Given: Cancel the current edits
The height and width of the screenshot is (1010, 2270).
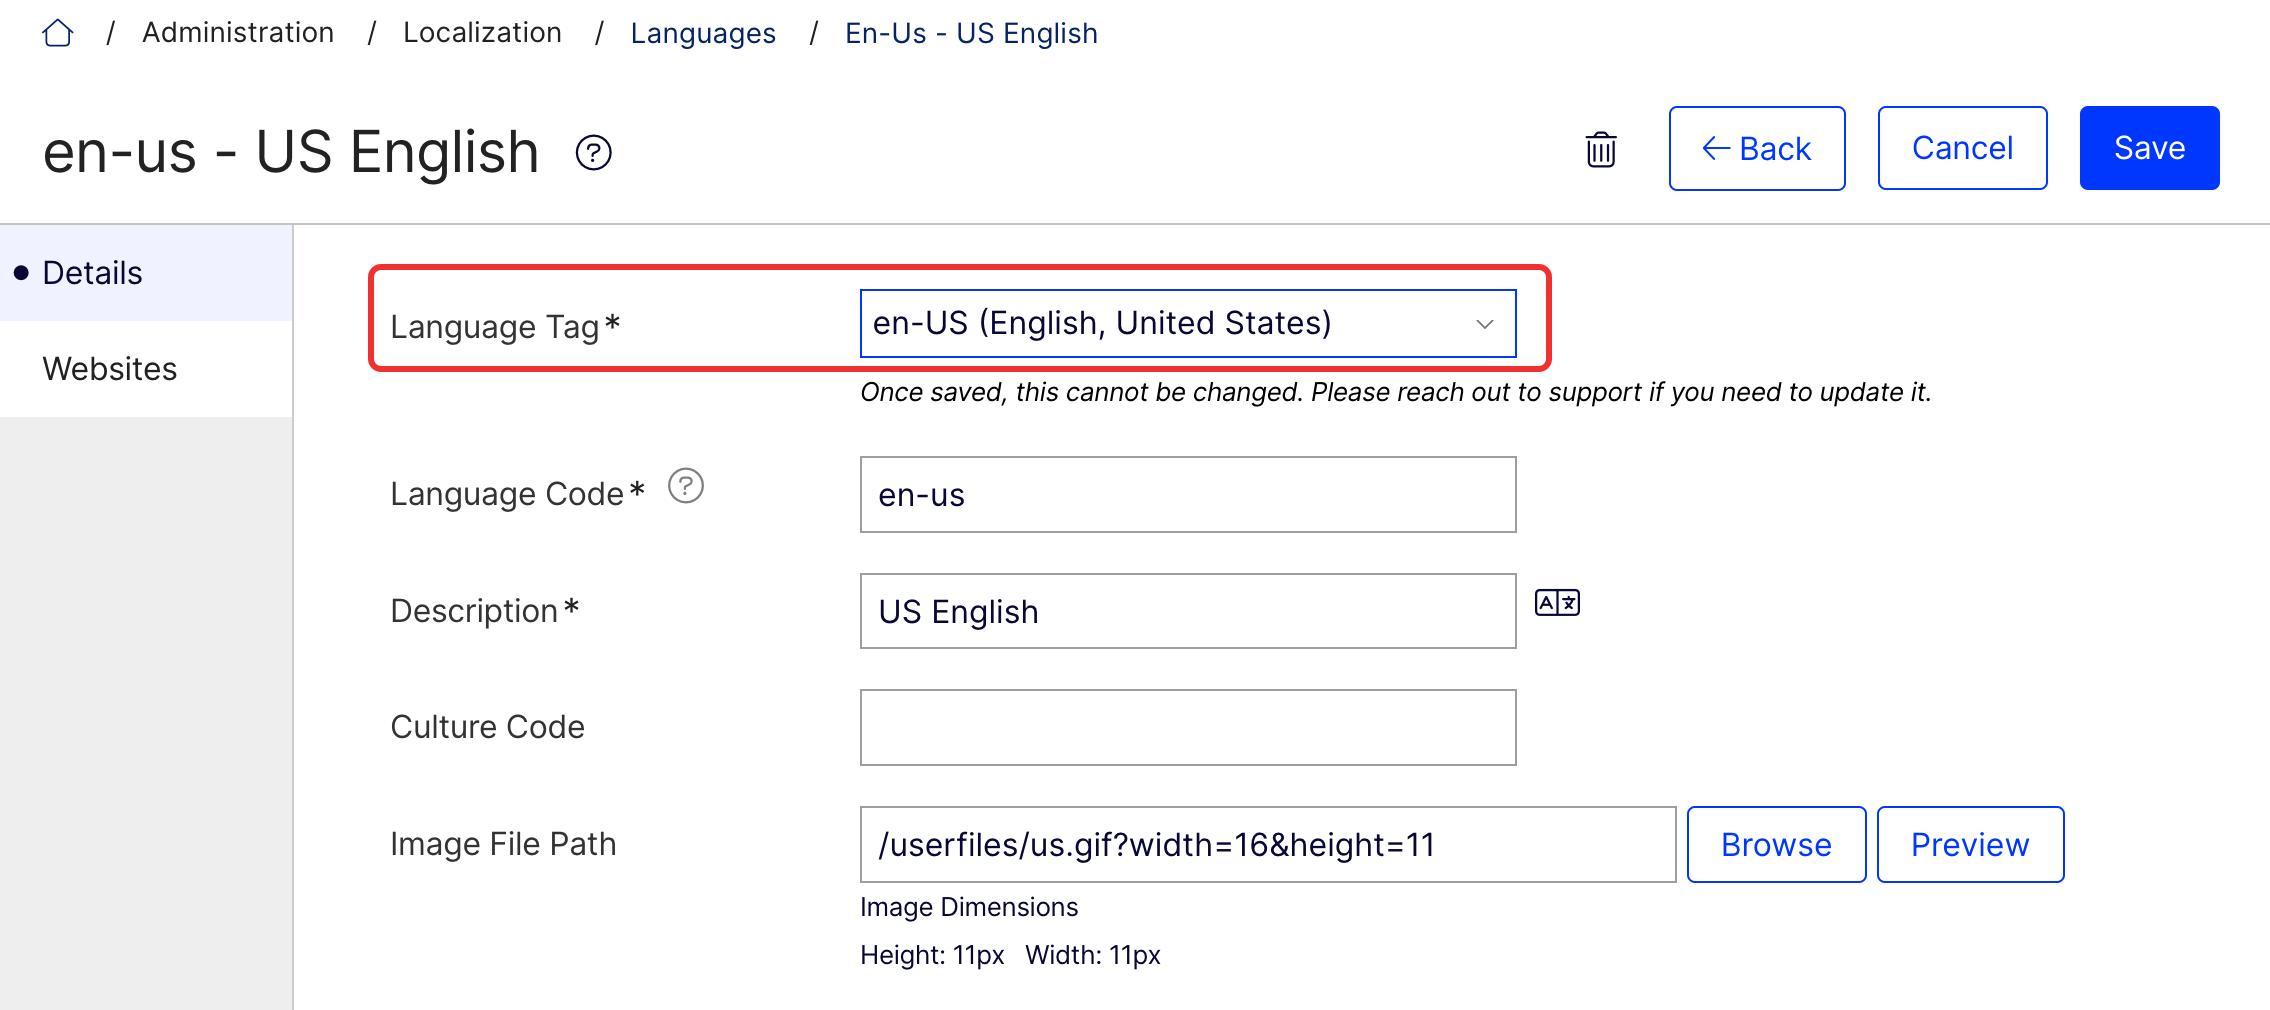Looking at the screenshot, I should click(1962, 147).
